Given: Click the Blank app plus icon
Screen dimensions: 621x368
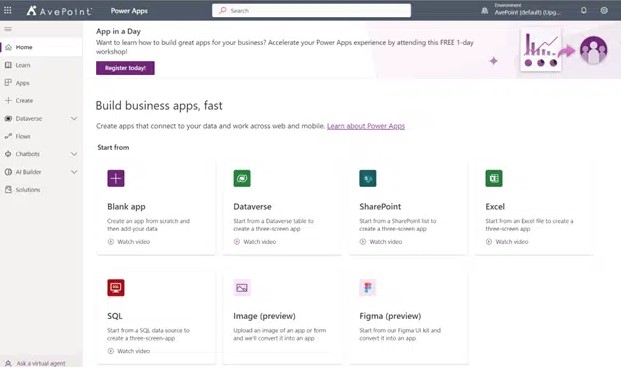Looking at the screenshot, I should point(116,178).
